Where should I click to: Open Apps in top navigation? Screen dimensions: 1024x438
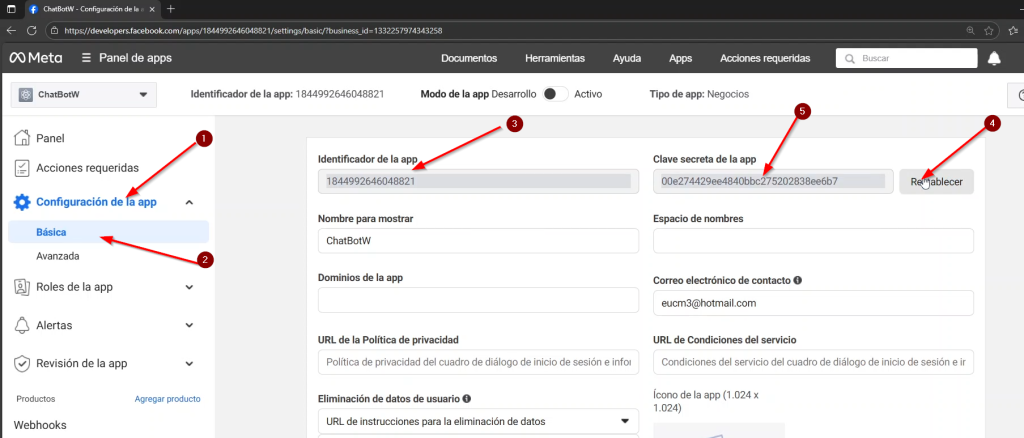pos(680,58)
